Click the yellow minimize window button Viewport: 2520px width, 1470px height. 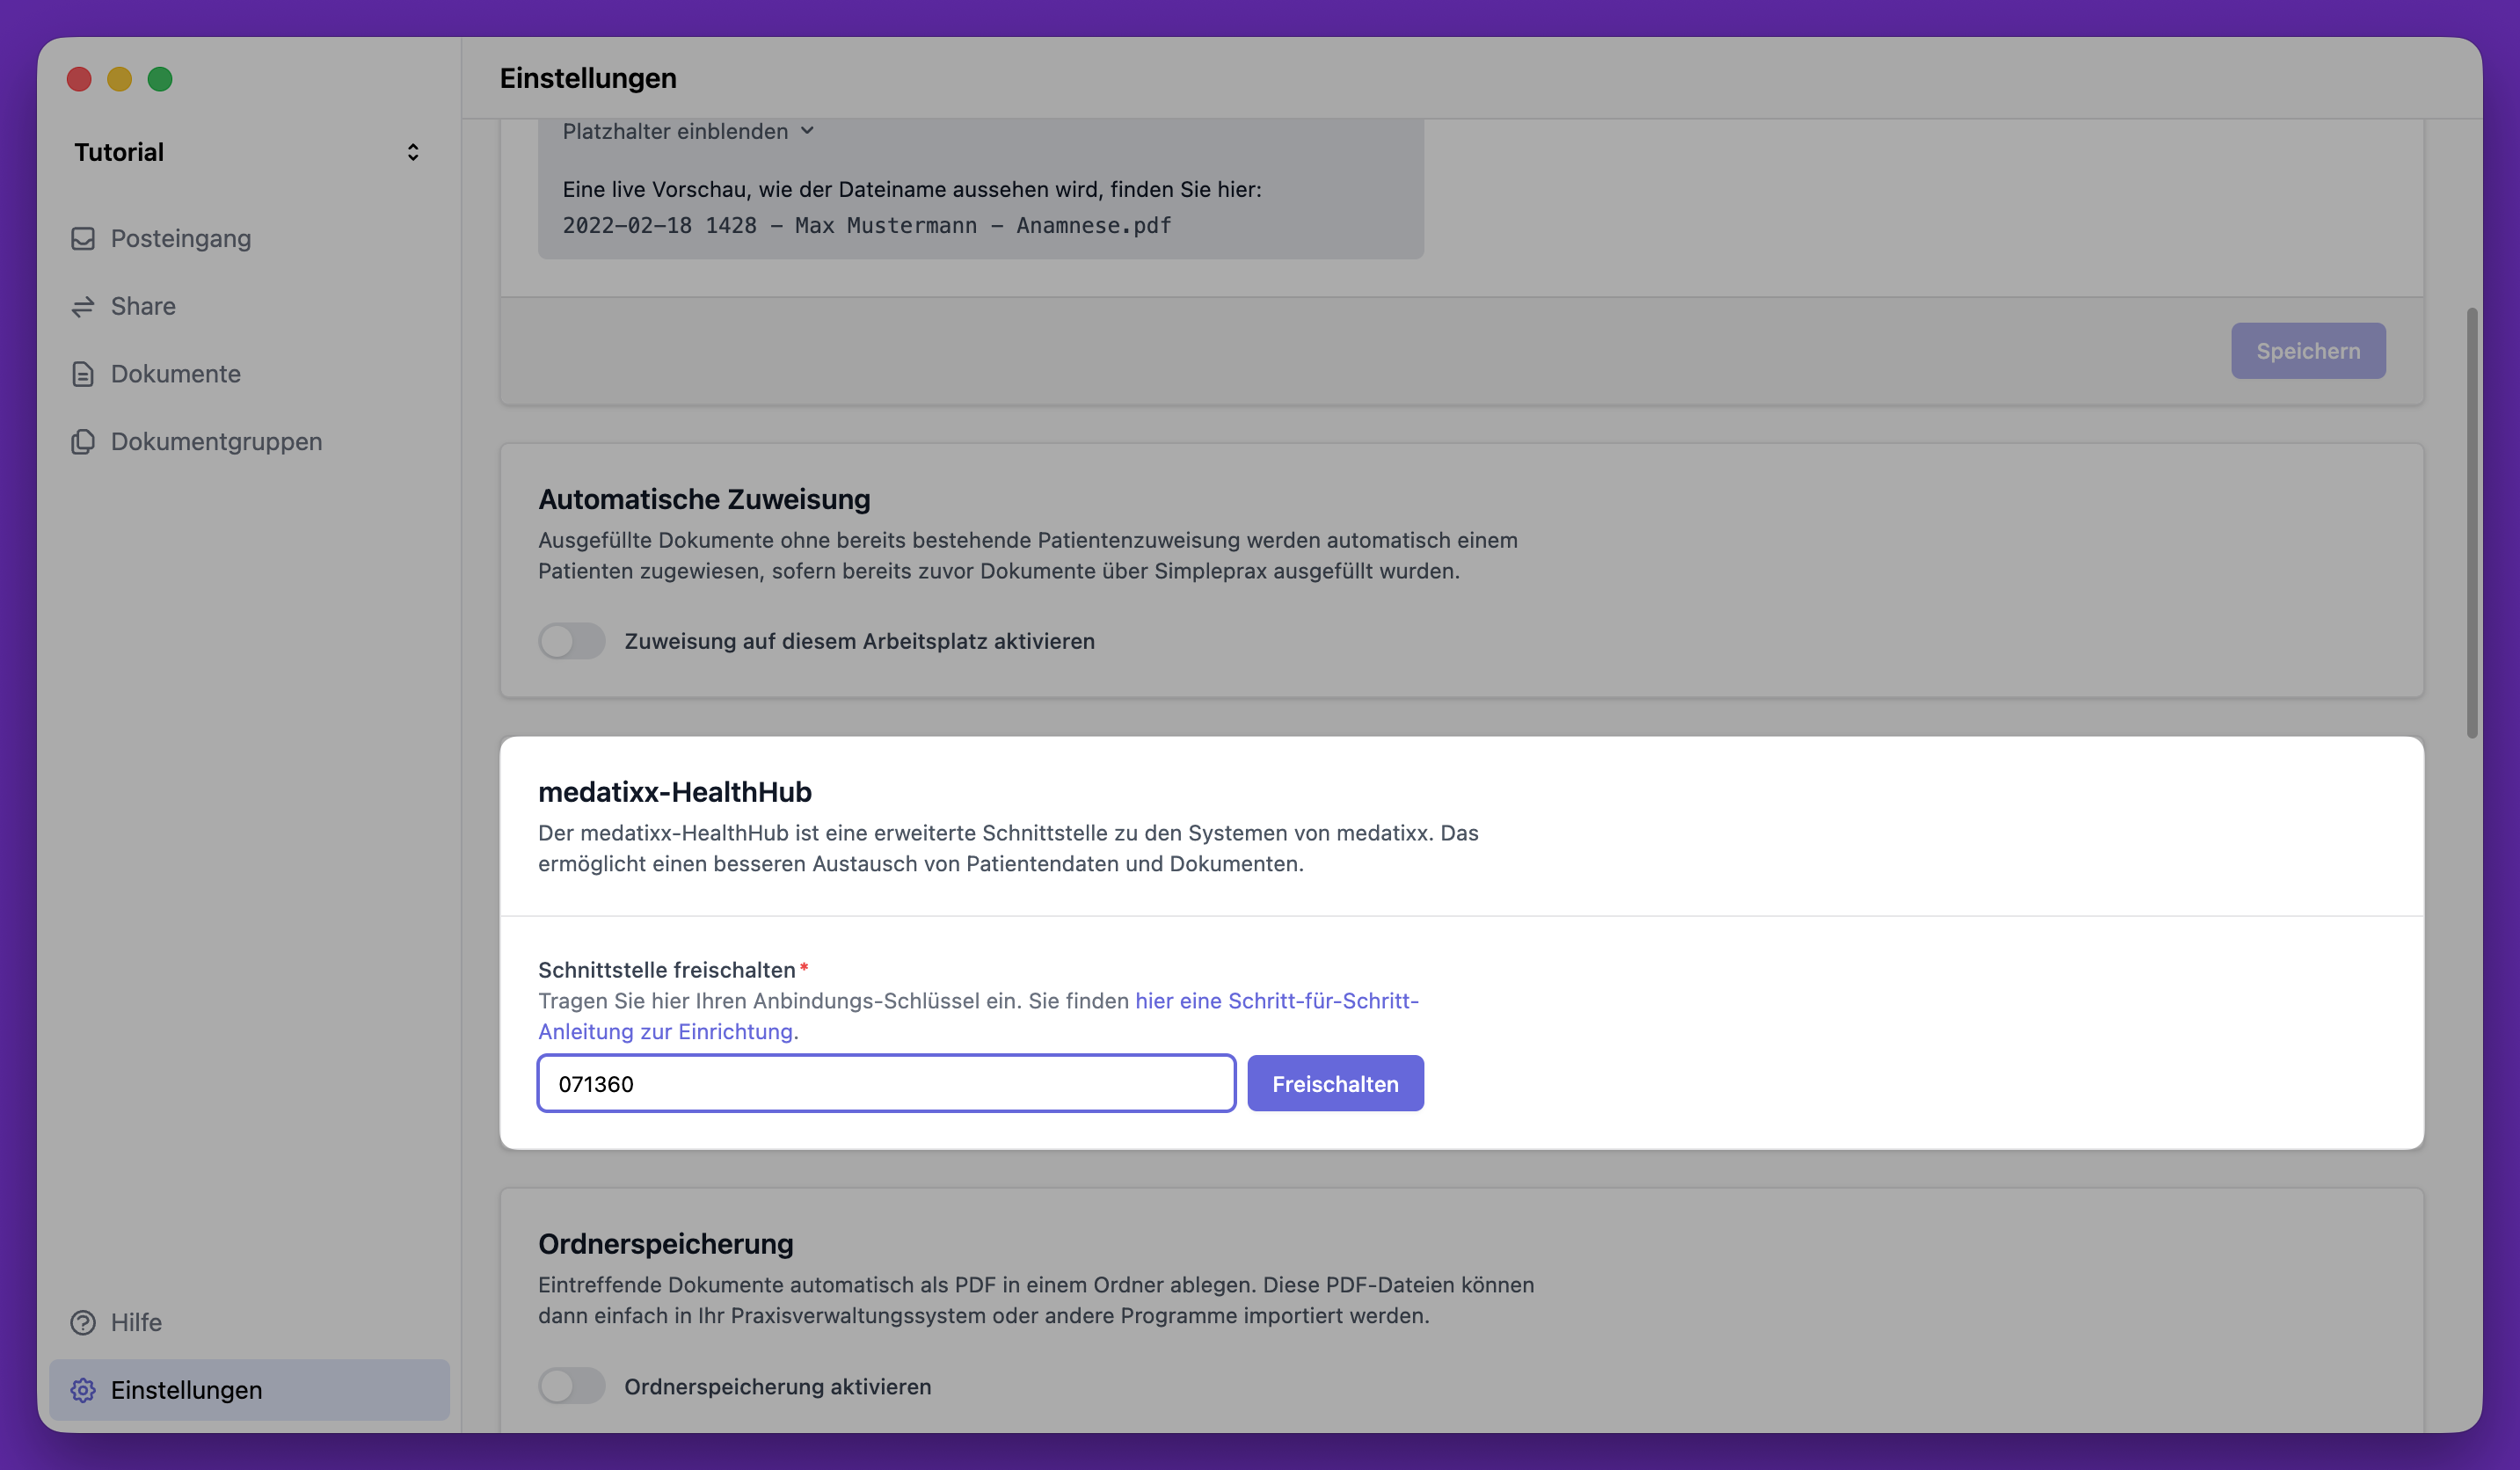coord(119,79)
